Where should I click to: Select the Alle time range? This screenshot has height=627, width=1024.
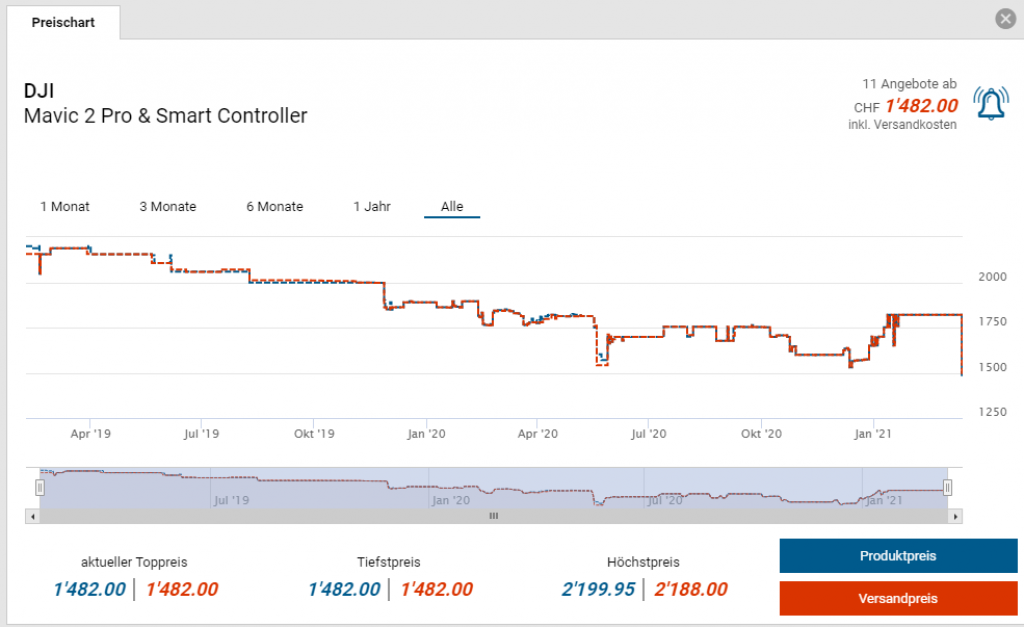tap(452, 207)
